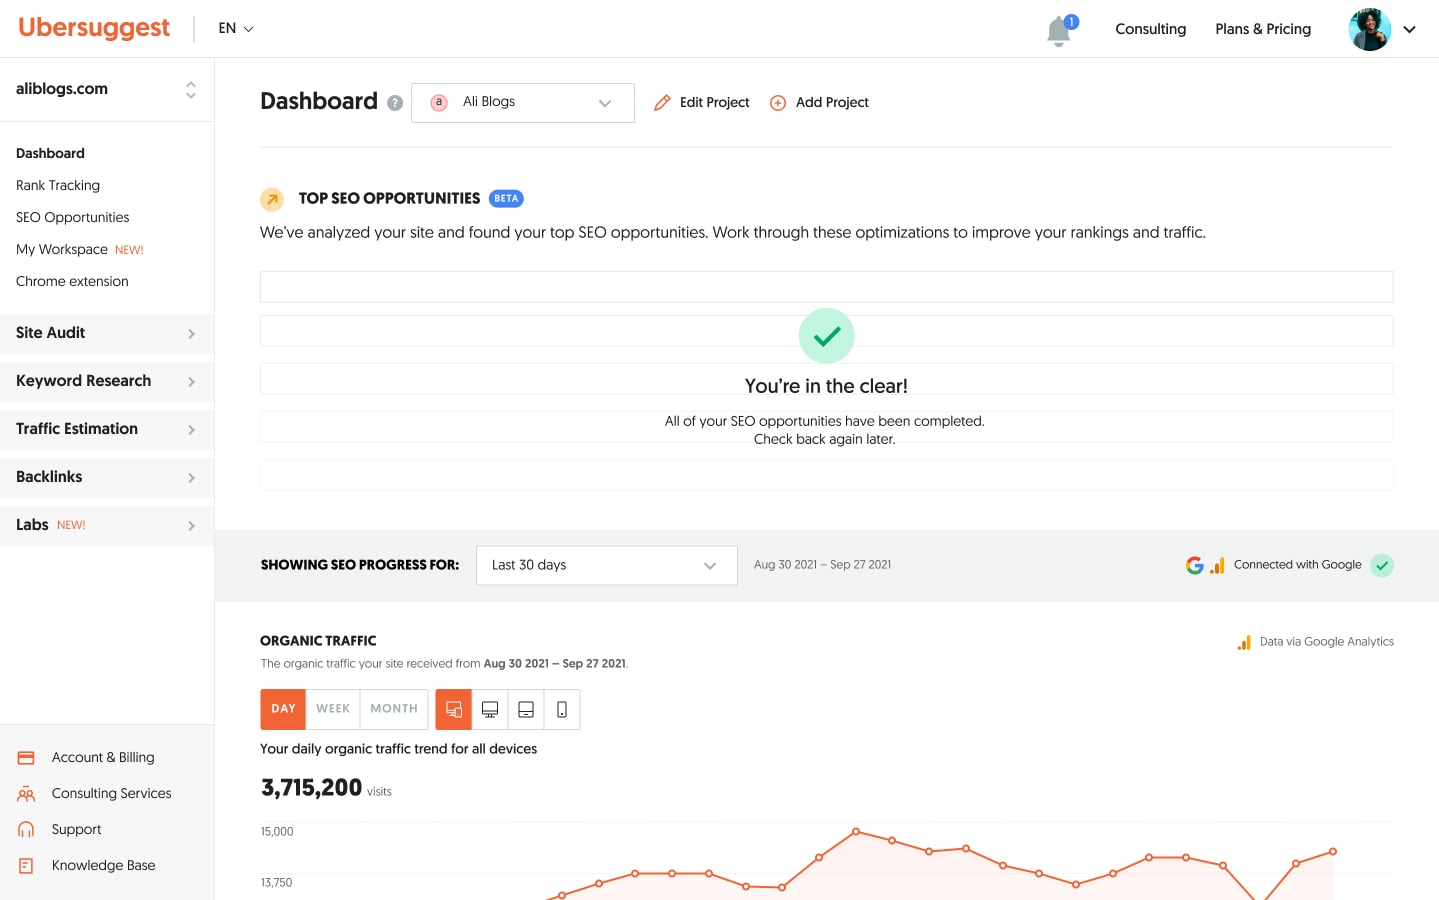
Task: Click the analytics icon beside Data via Google Analytics
Action: pos(1244,643)
